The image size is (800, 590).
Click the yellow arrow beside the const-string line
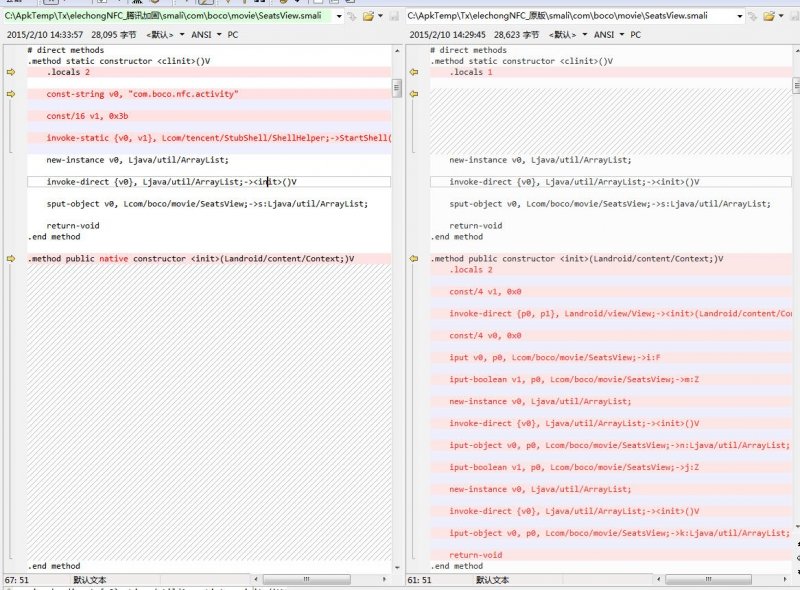coord(11,94)
